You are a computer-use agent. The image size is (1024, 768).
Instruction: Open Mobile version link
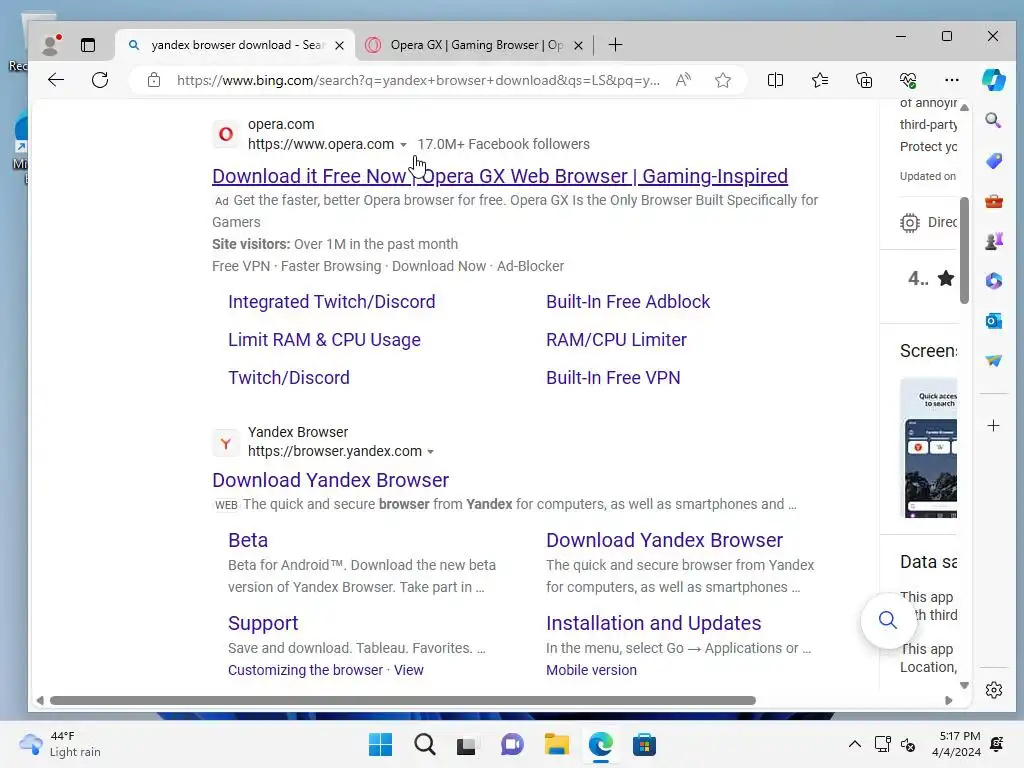(591, 670)
